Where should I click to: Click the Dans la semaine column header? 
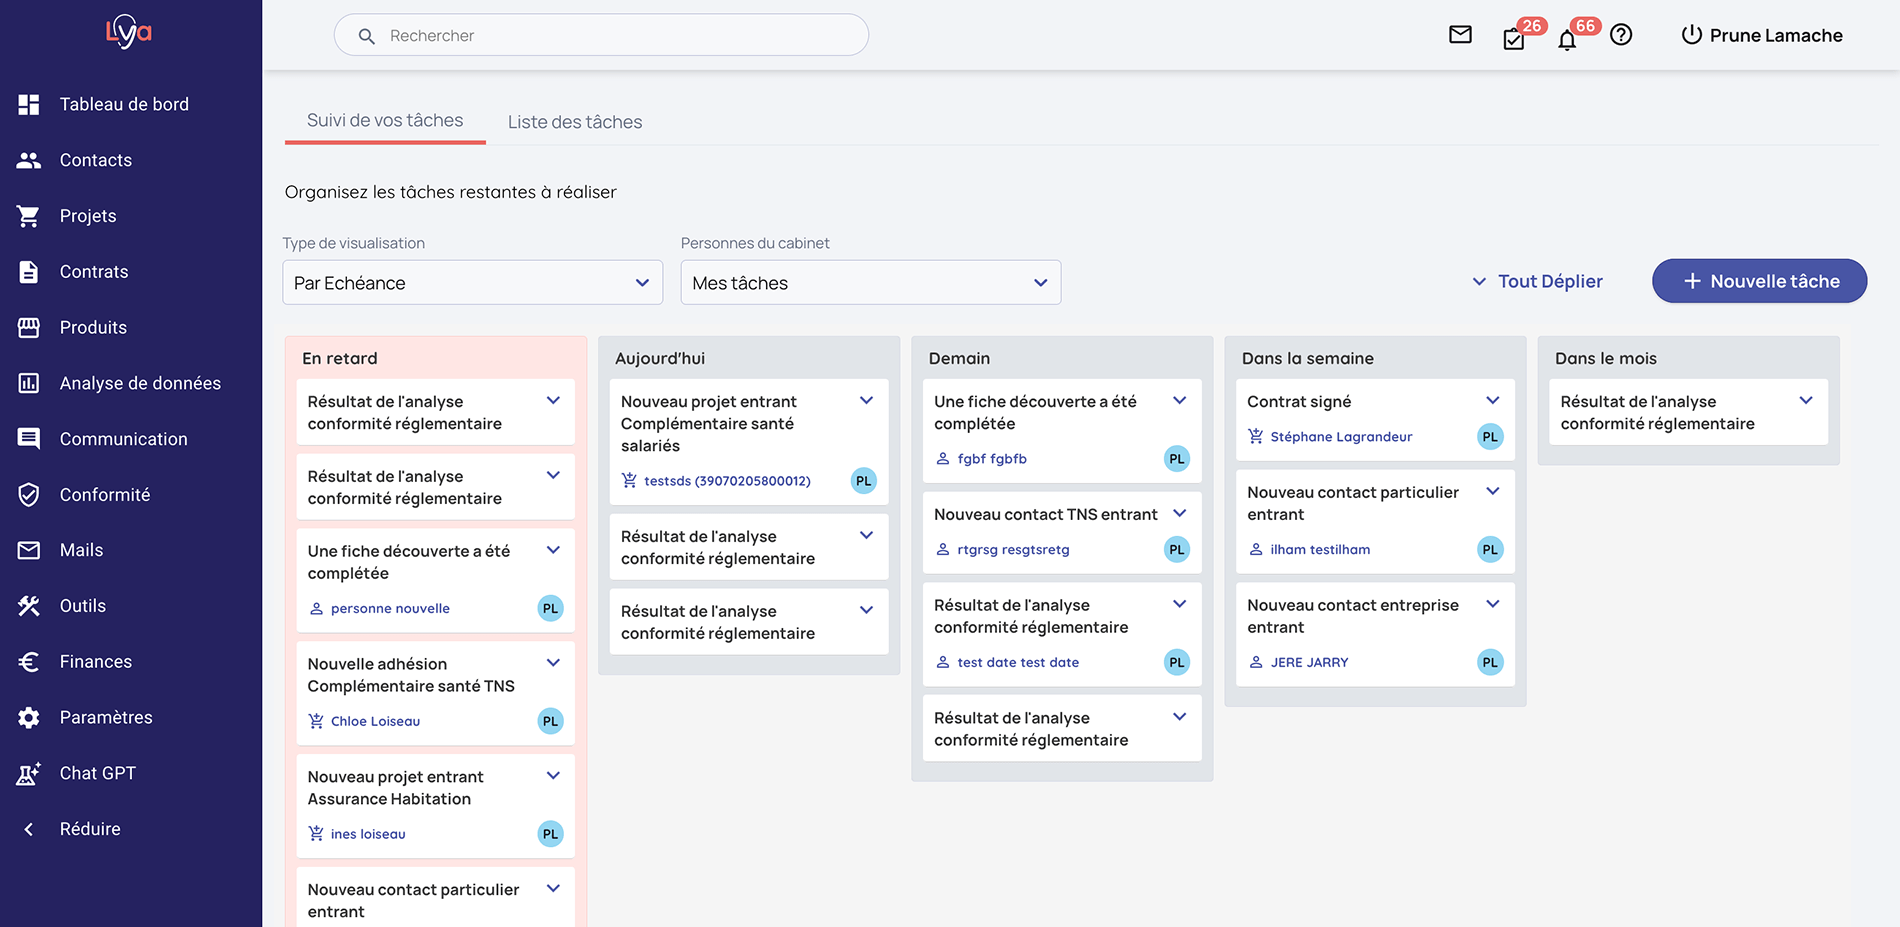point(1308,358)
